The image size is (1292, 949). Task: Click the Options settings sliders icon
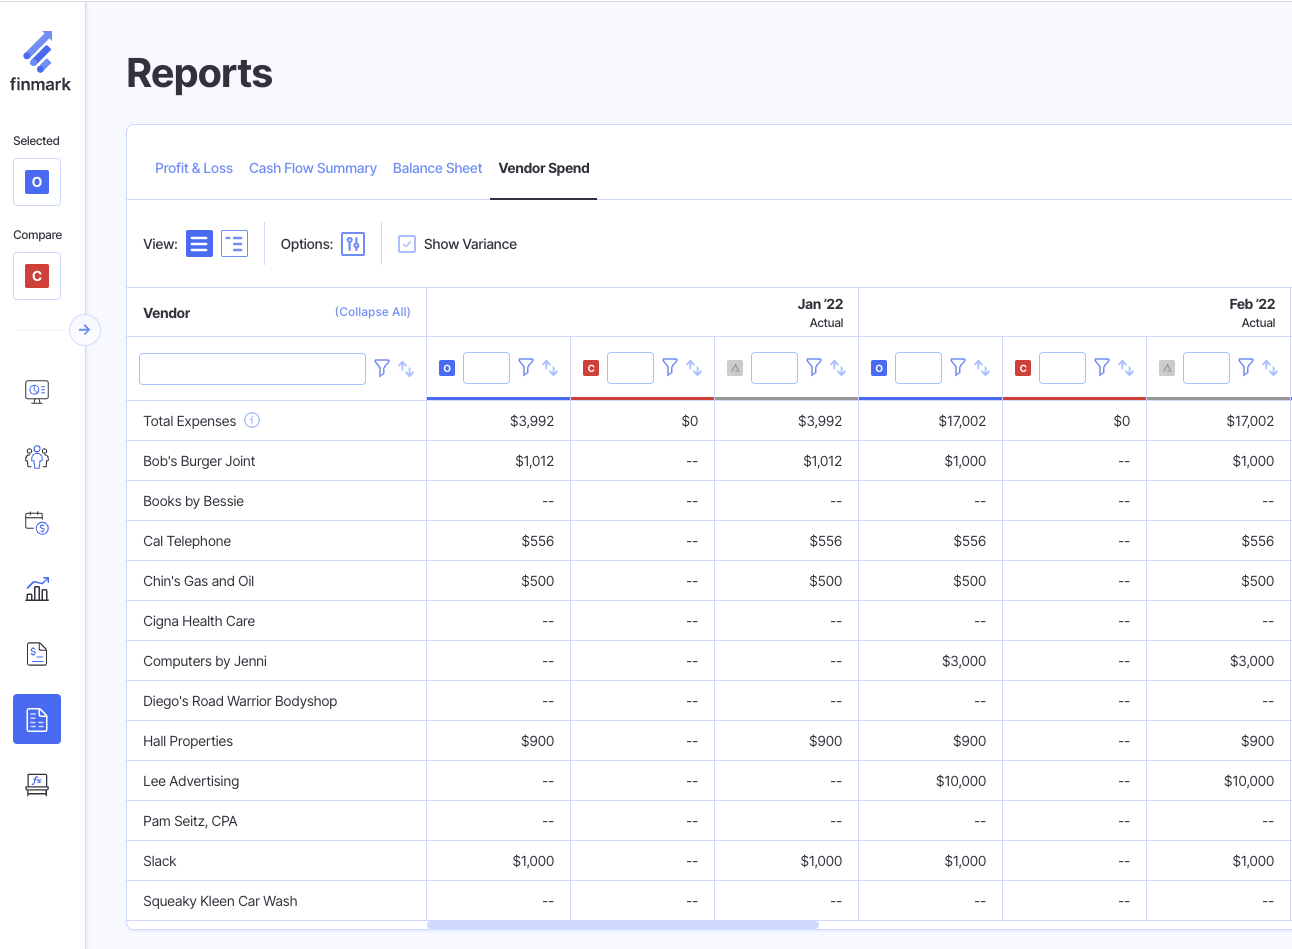[353, 244]
